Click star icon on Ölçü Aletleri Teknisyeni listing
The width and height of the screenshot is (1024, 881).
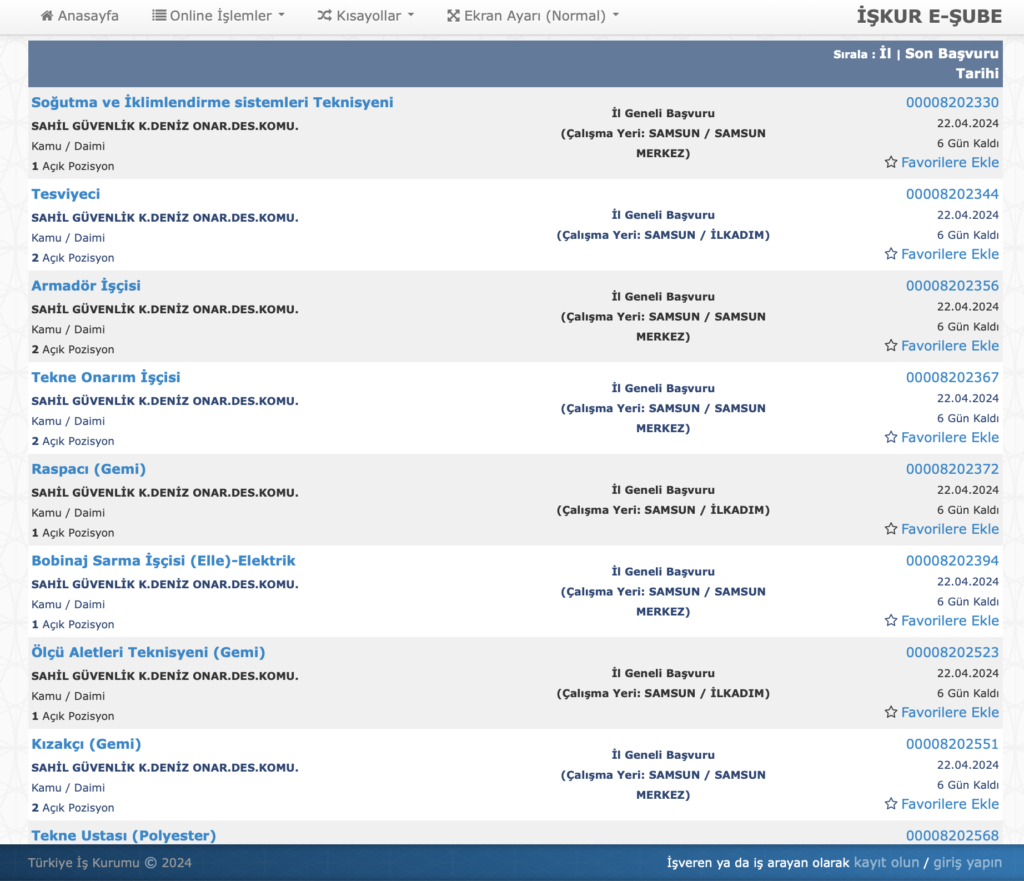click(891, 713)
